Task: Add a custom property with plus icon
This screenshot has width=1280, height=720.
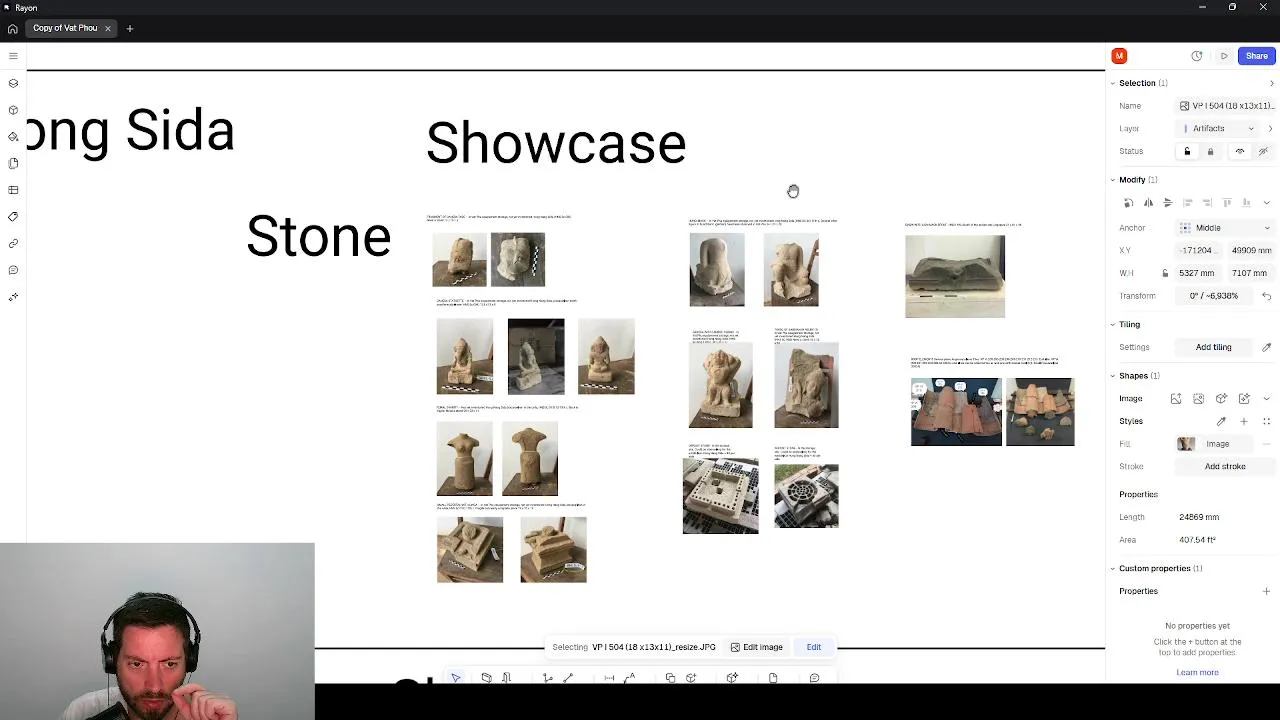Action: [1266, 591]
